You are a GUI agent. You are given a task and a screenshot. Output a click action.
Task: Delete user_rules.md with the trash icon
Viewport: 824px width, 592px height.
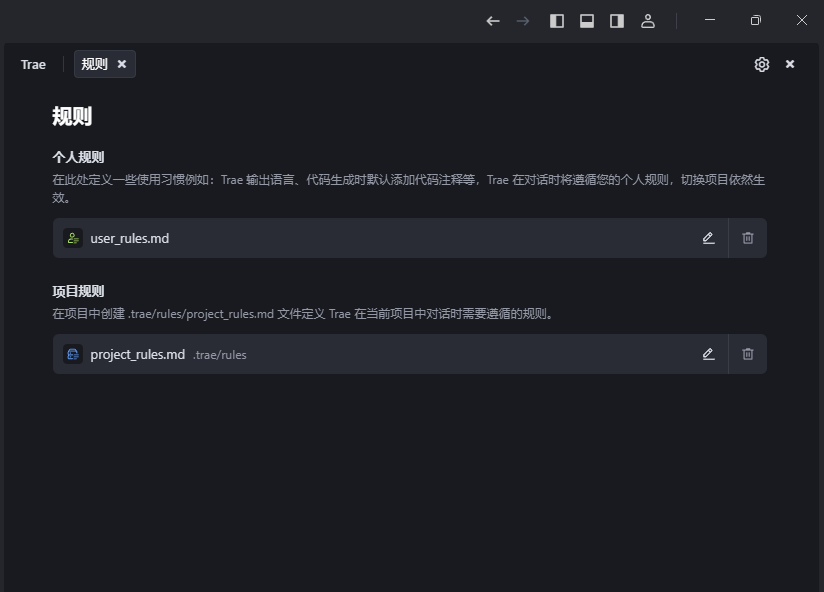pos(748,238)
